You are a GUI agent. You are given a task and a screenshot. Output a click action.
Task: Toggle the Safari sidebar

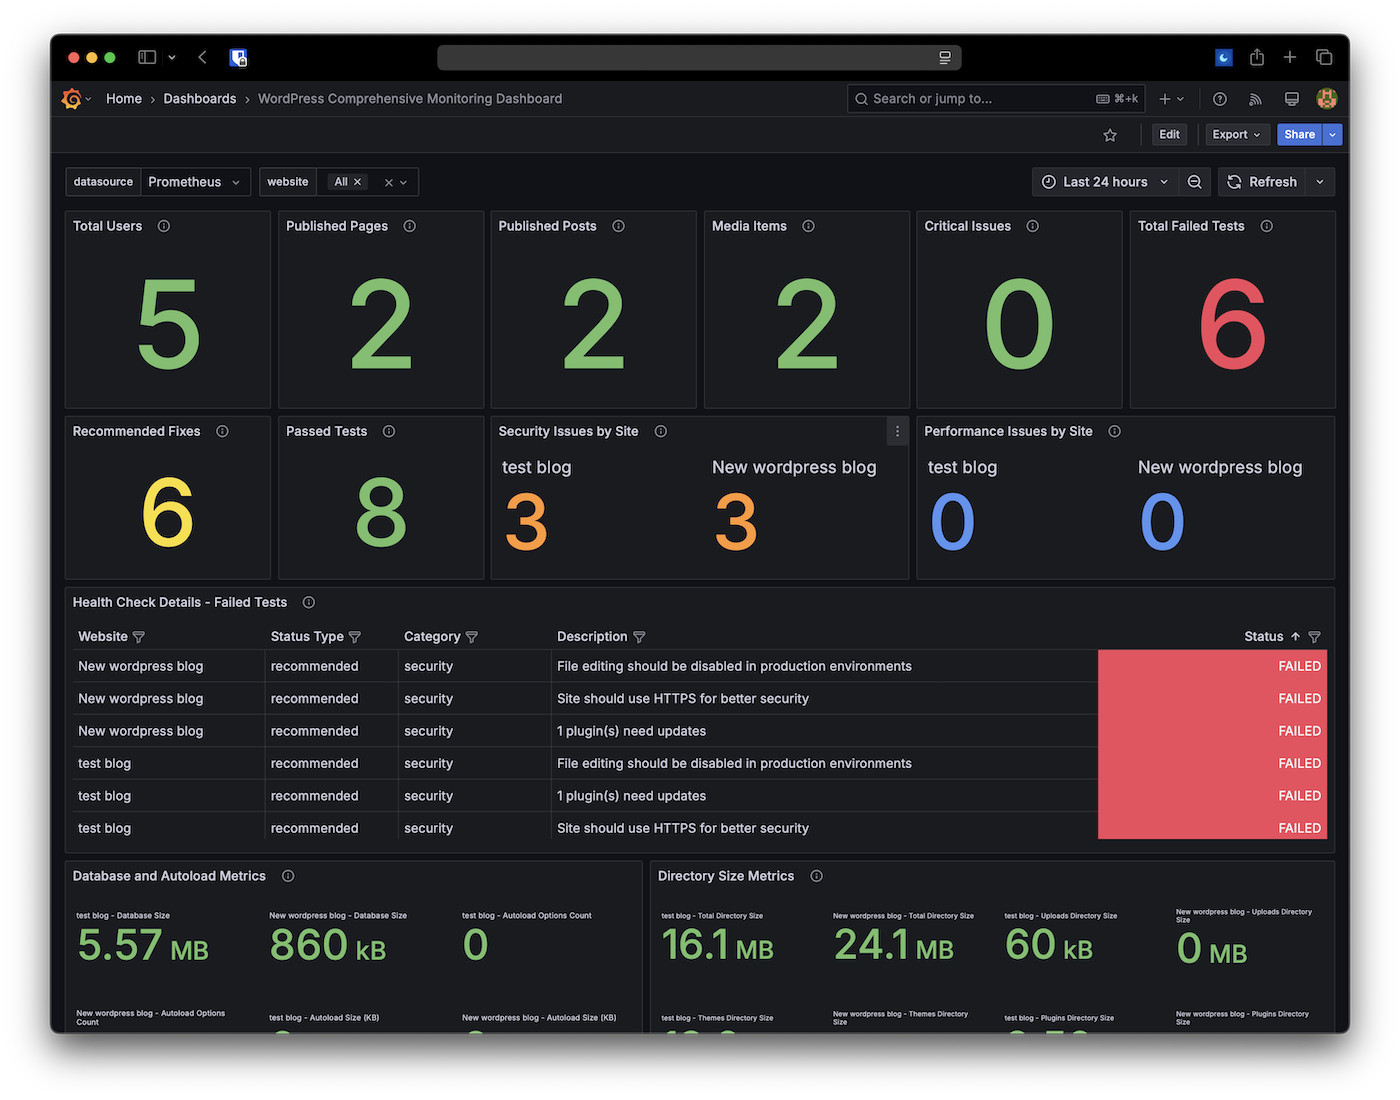coord(146,57)
